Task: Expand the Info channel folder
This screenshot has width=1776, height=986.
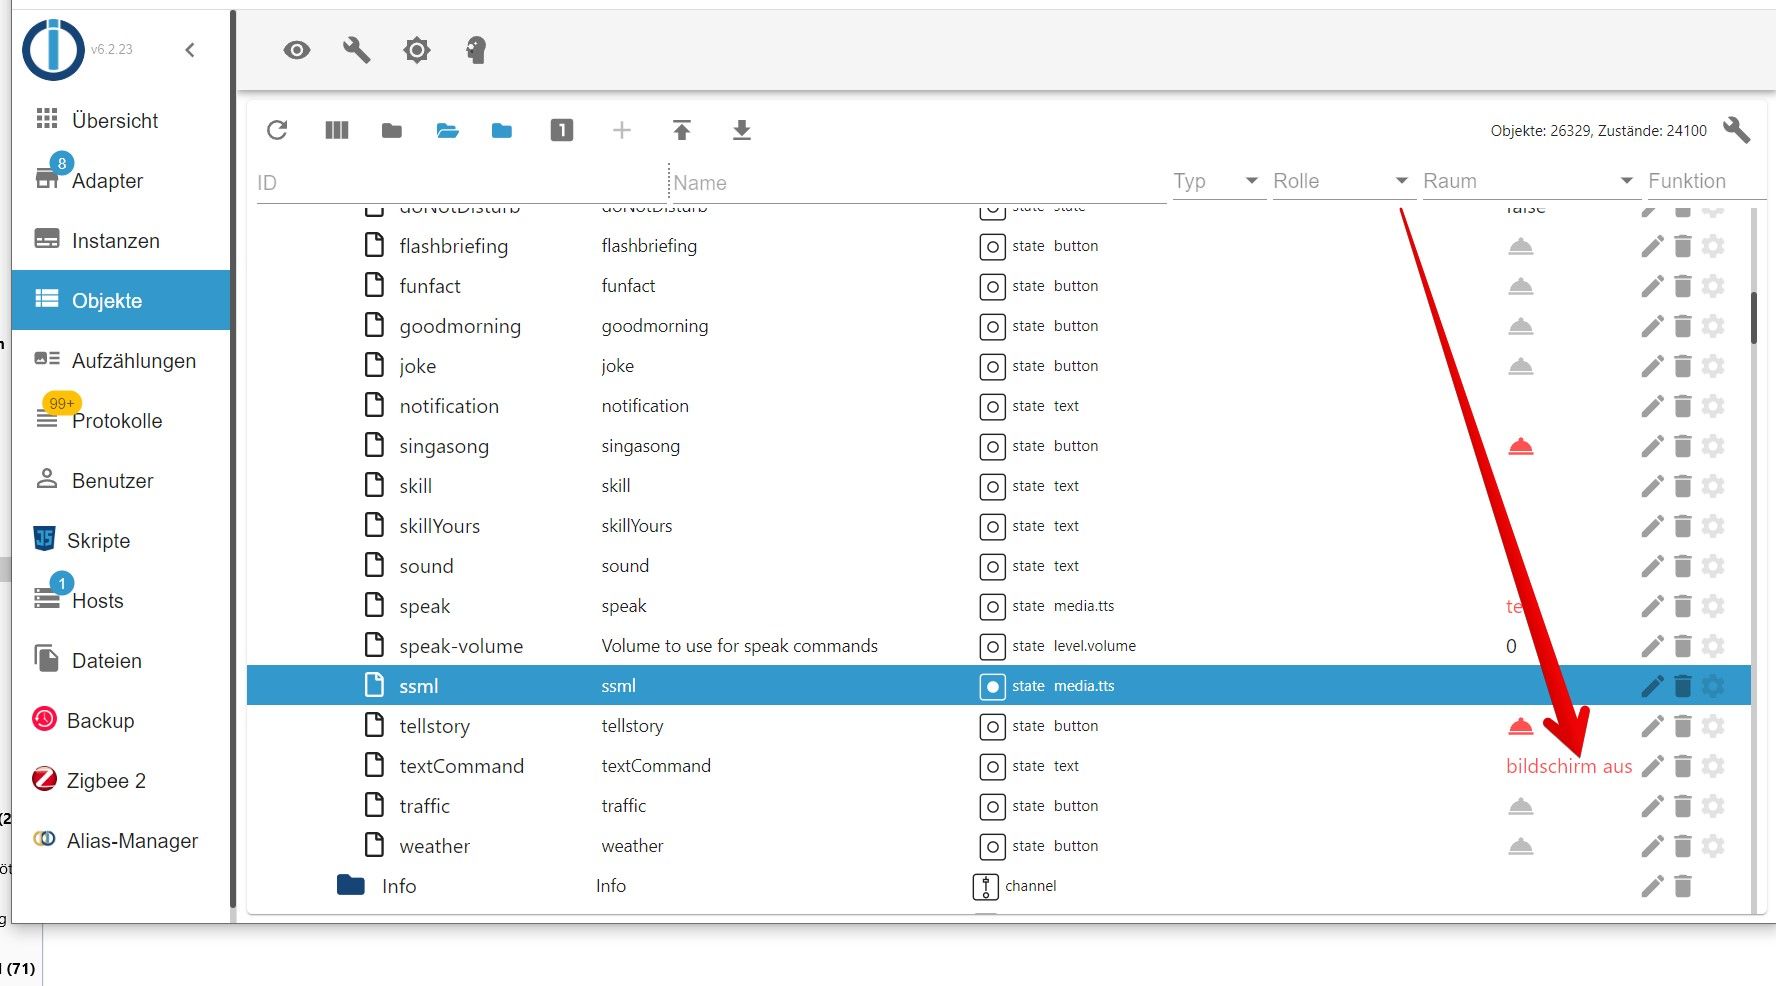Action: 351,885
